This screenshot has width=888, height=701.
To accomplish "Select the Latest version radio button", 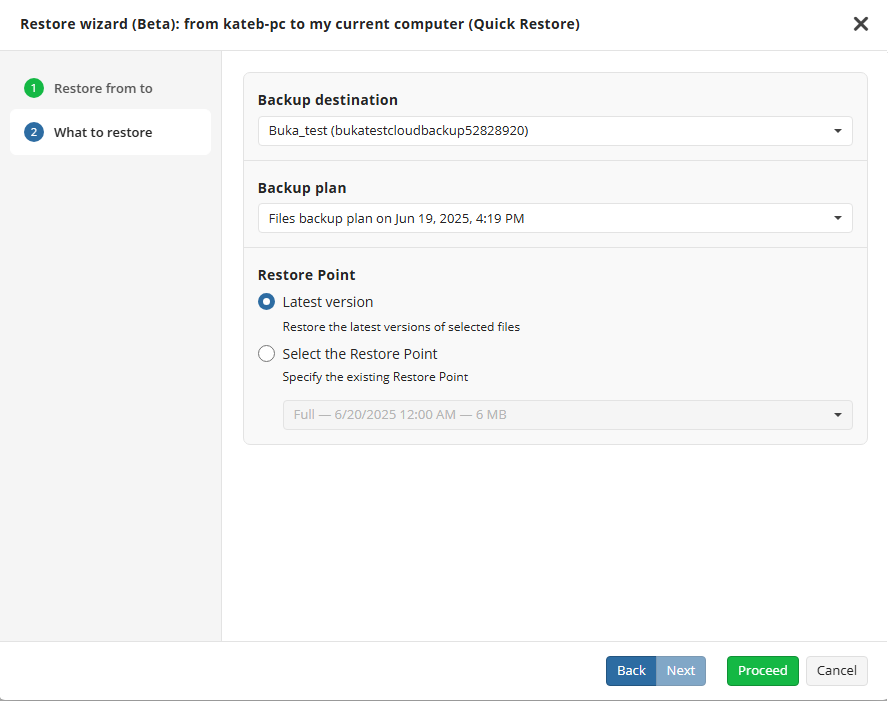I will point(267,302).
